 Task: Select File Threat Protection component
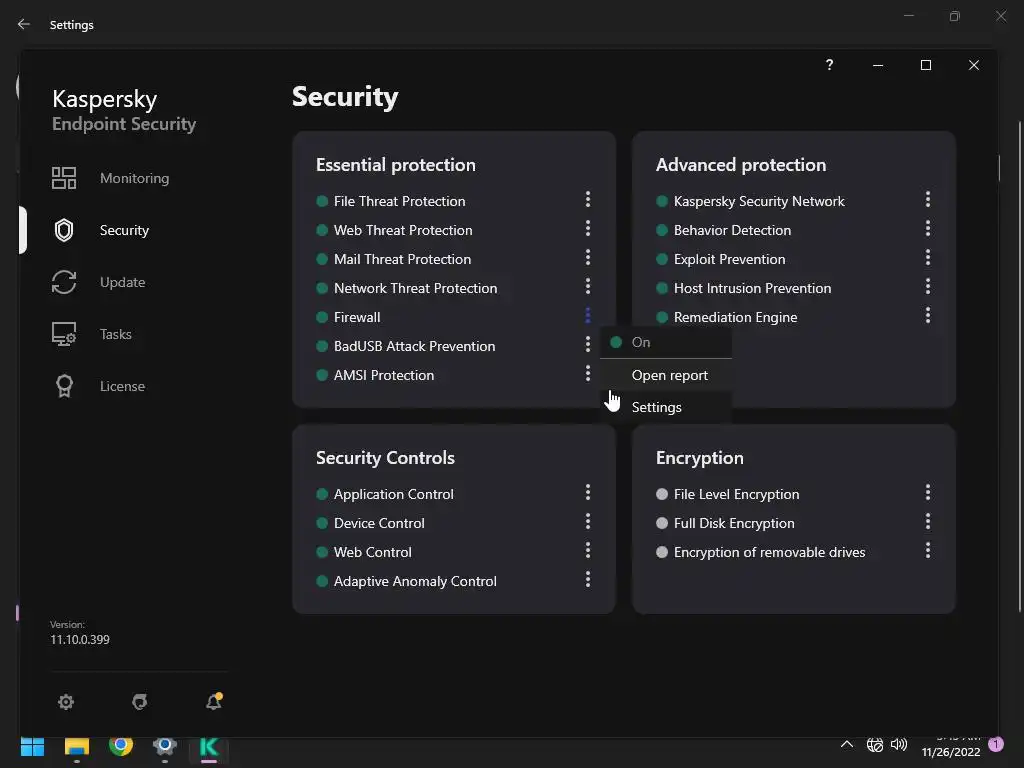point(399,201)
